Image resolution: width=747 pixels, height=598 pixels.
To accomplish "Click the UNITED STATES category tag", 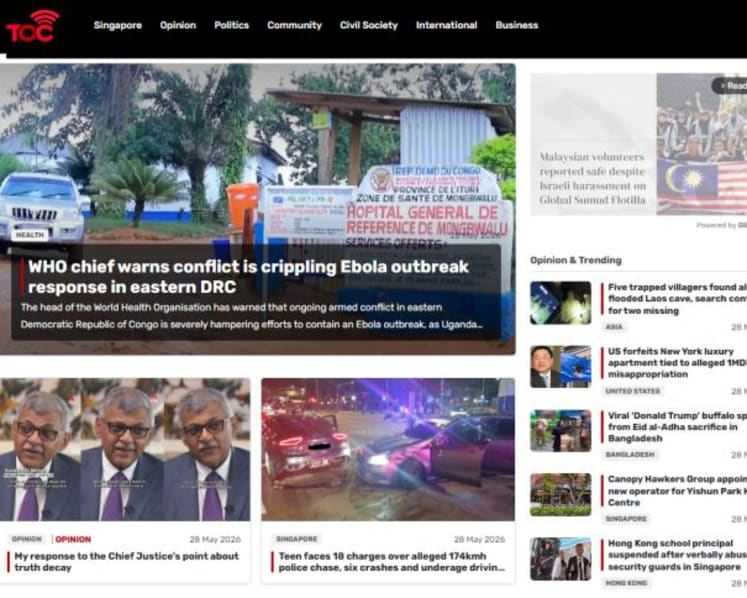I will coord(633,391).
